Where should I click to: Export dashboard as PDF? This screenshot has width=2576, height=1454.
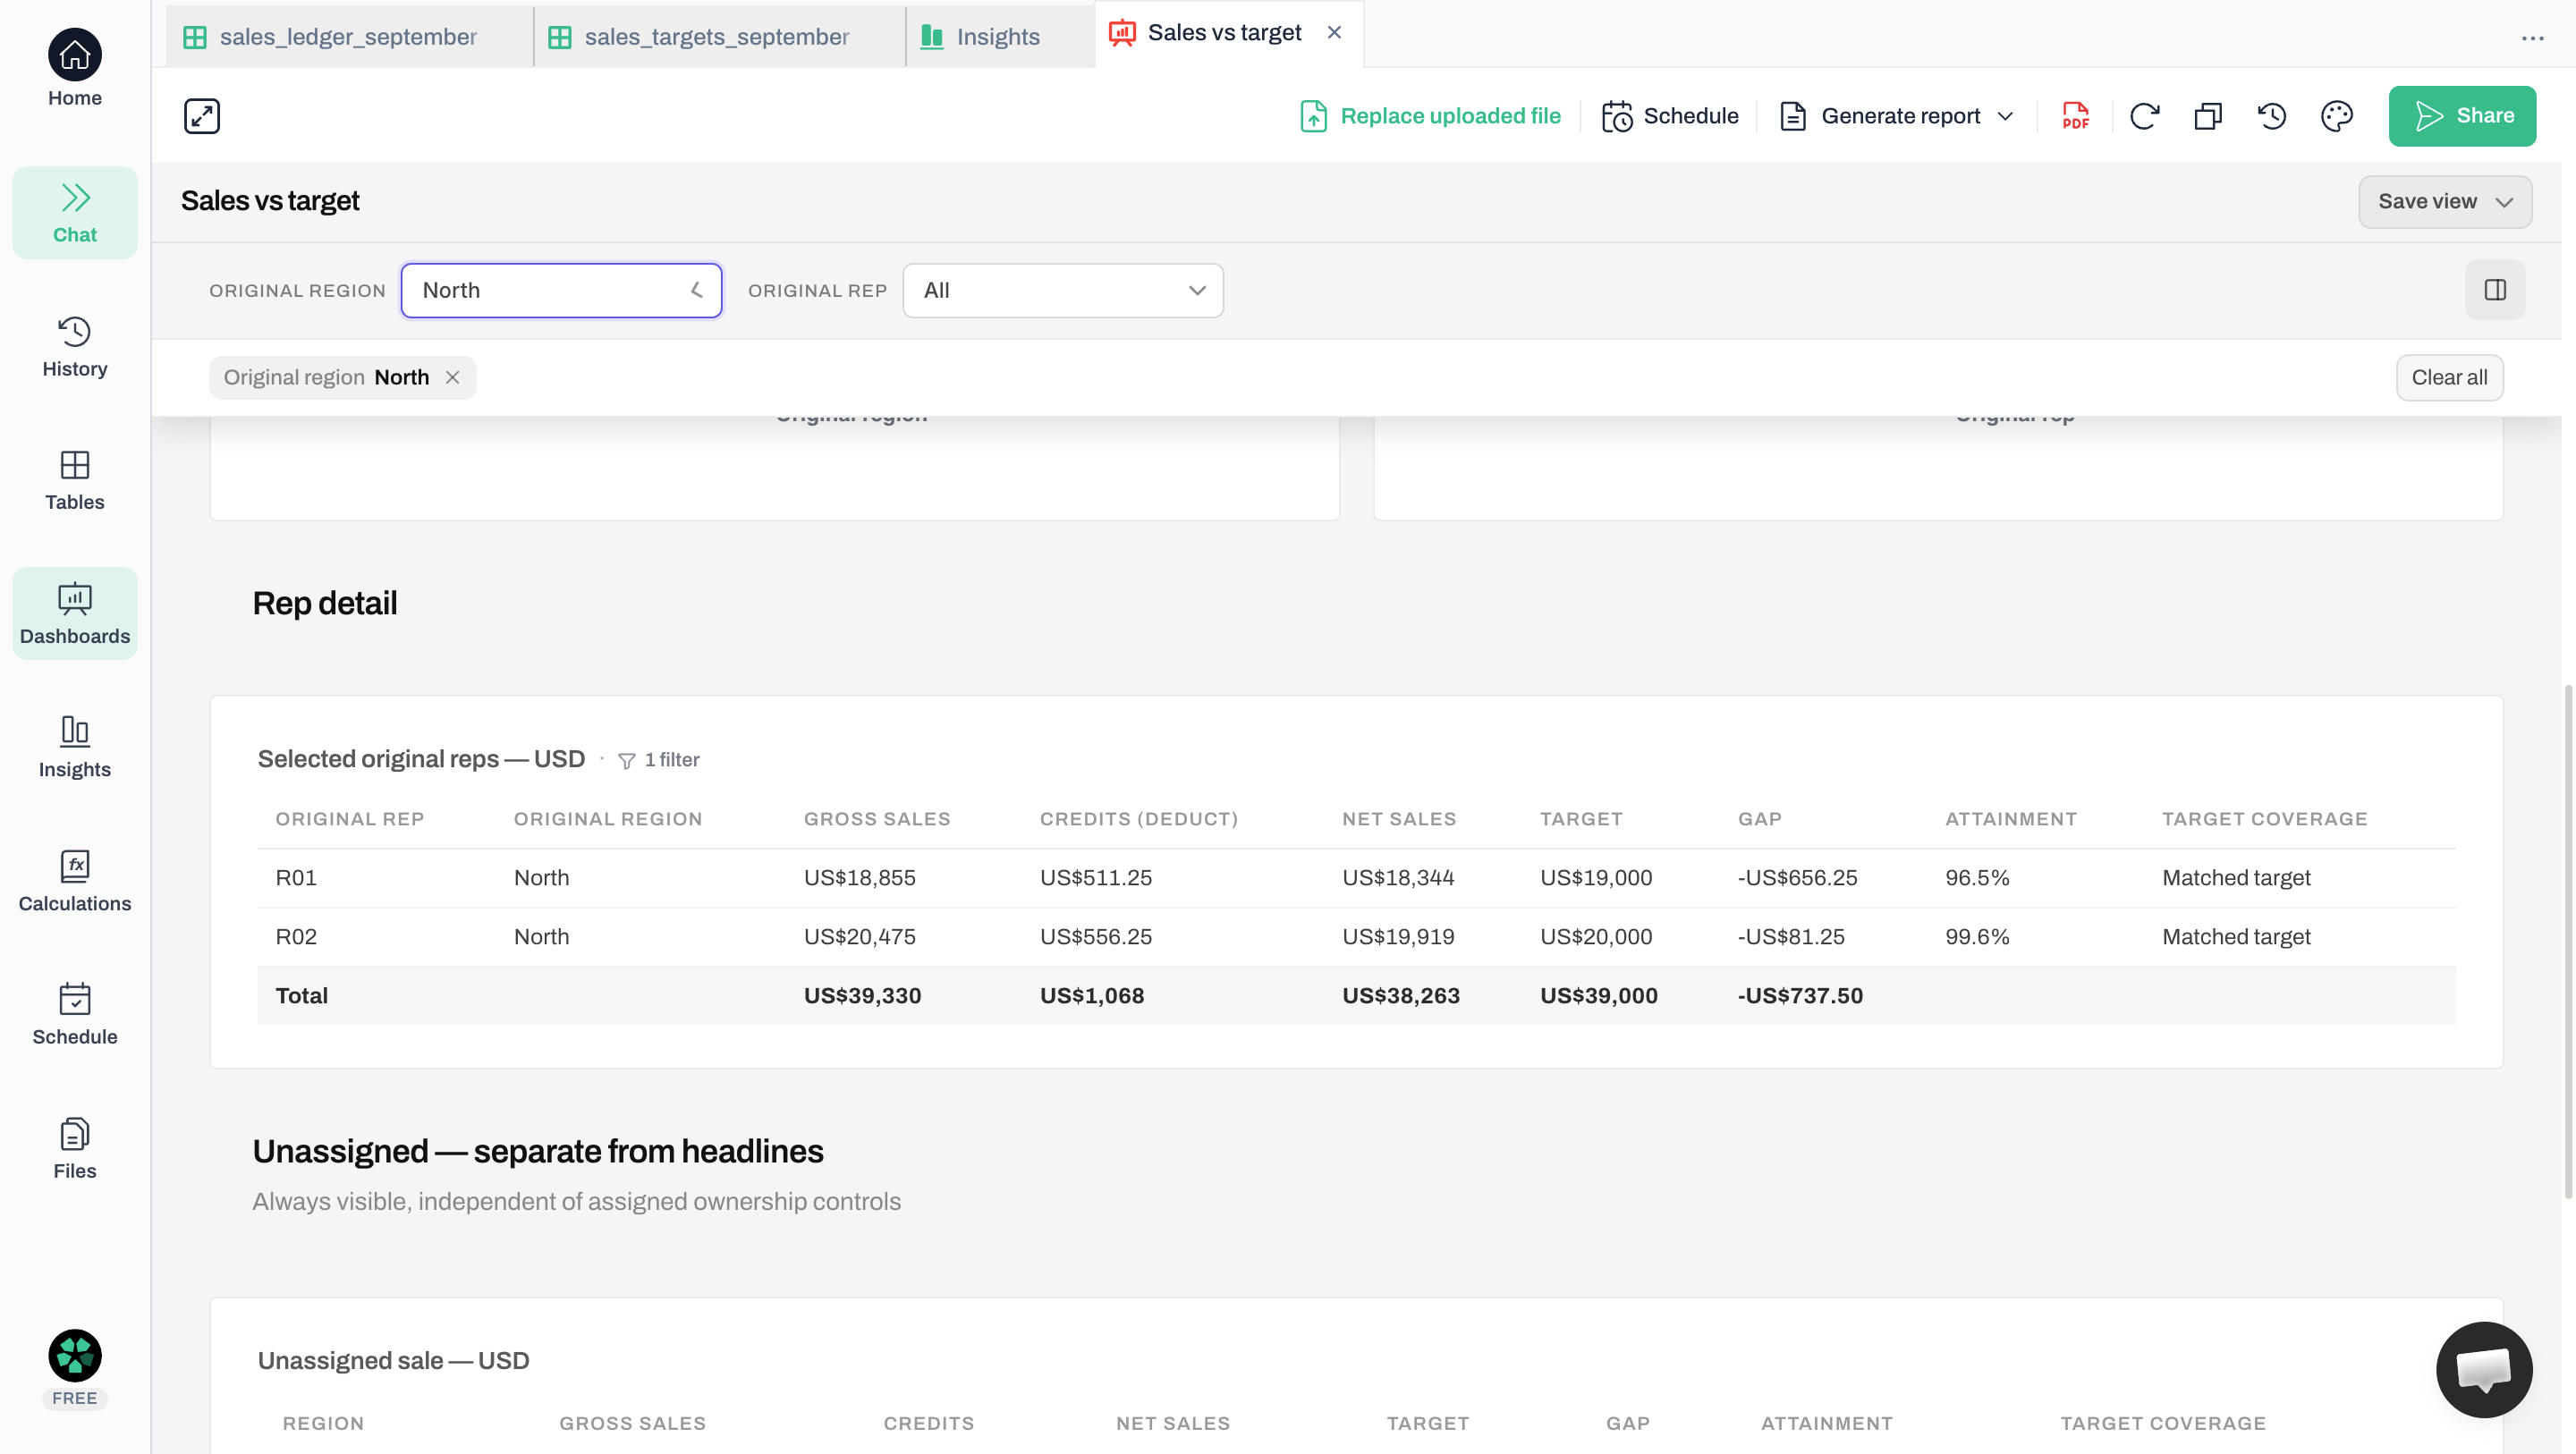(2076, 116)
